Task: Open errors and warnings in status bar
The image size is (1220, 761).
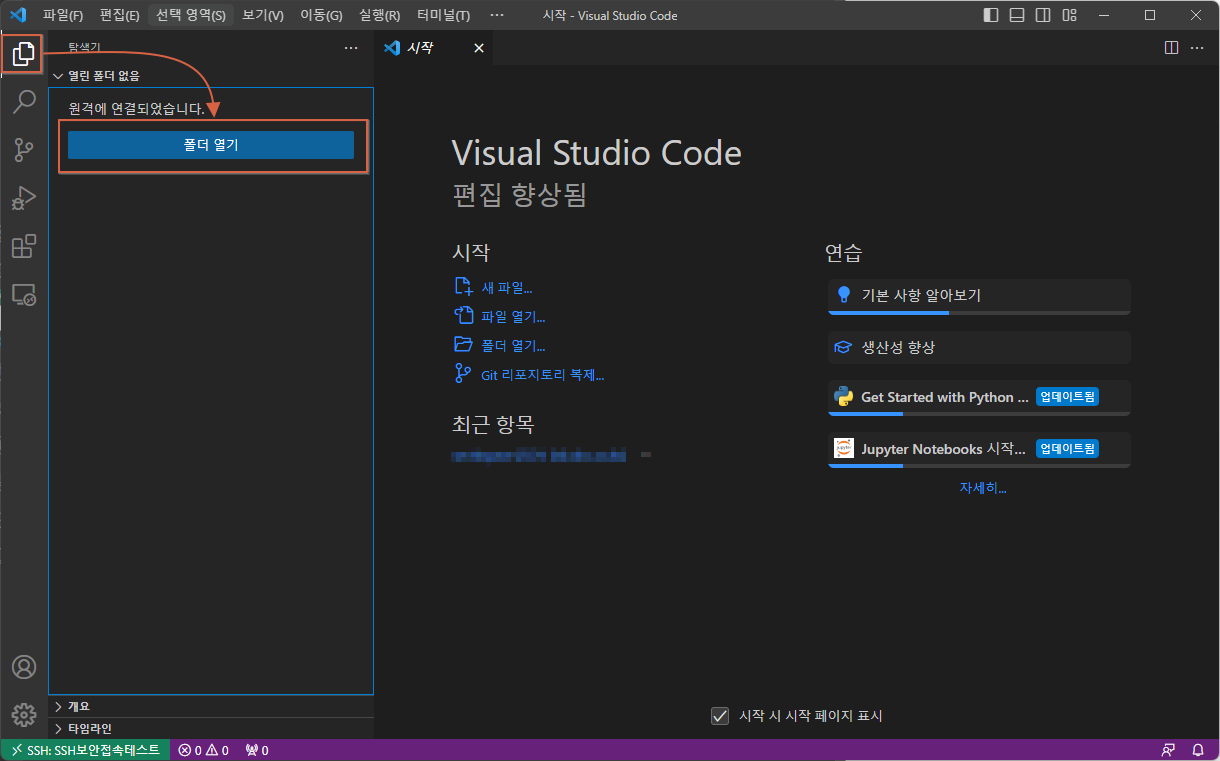Action: 203,750
